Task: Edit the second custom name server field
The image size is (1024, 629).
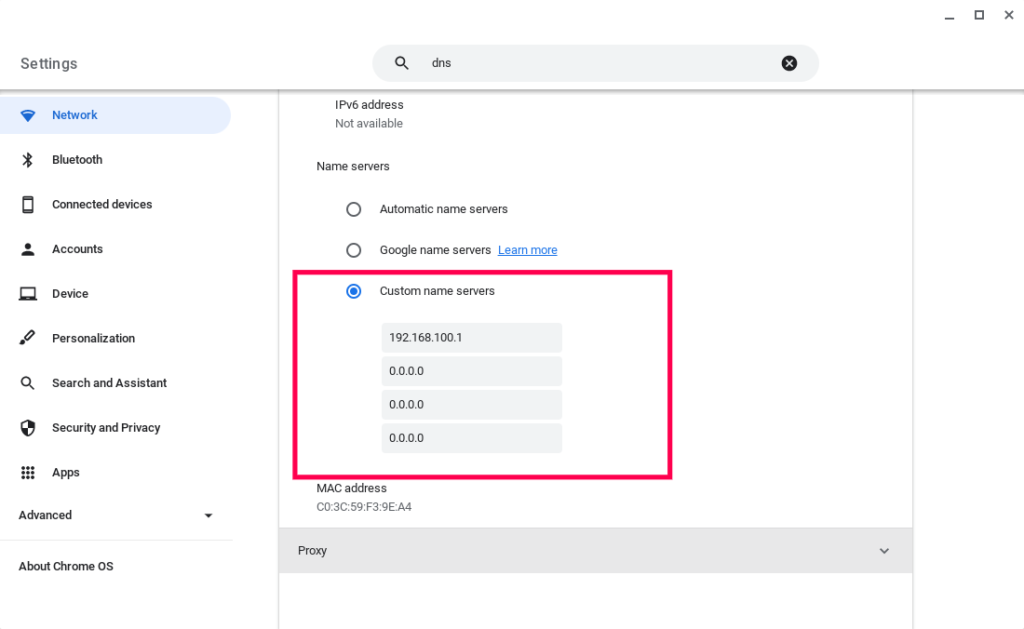Action: [472, 371]
